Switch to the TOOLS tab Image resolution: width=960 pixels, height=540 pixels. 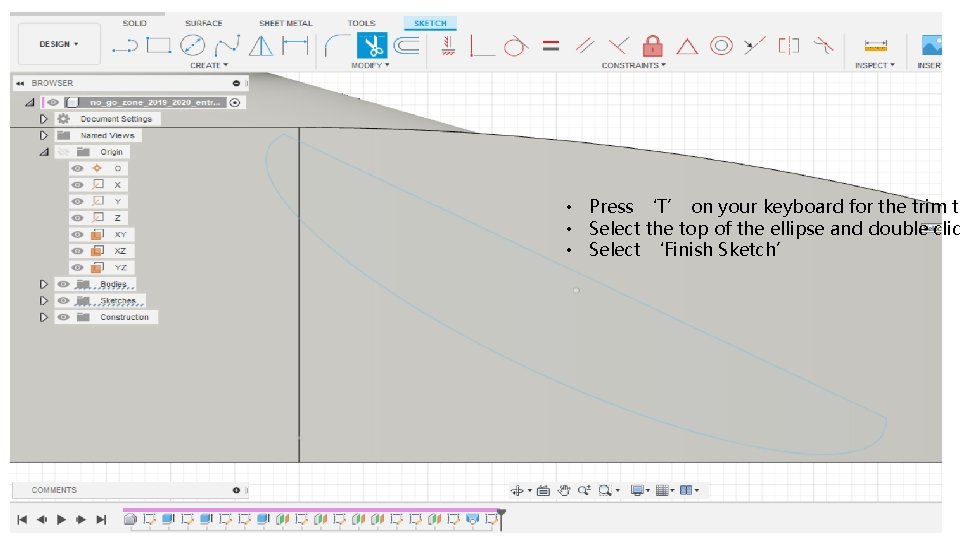tap(361, 23)
